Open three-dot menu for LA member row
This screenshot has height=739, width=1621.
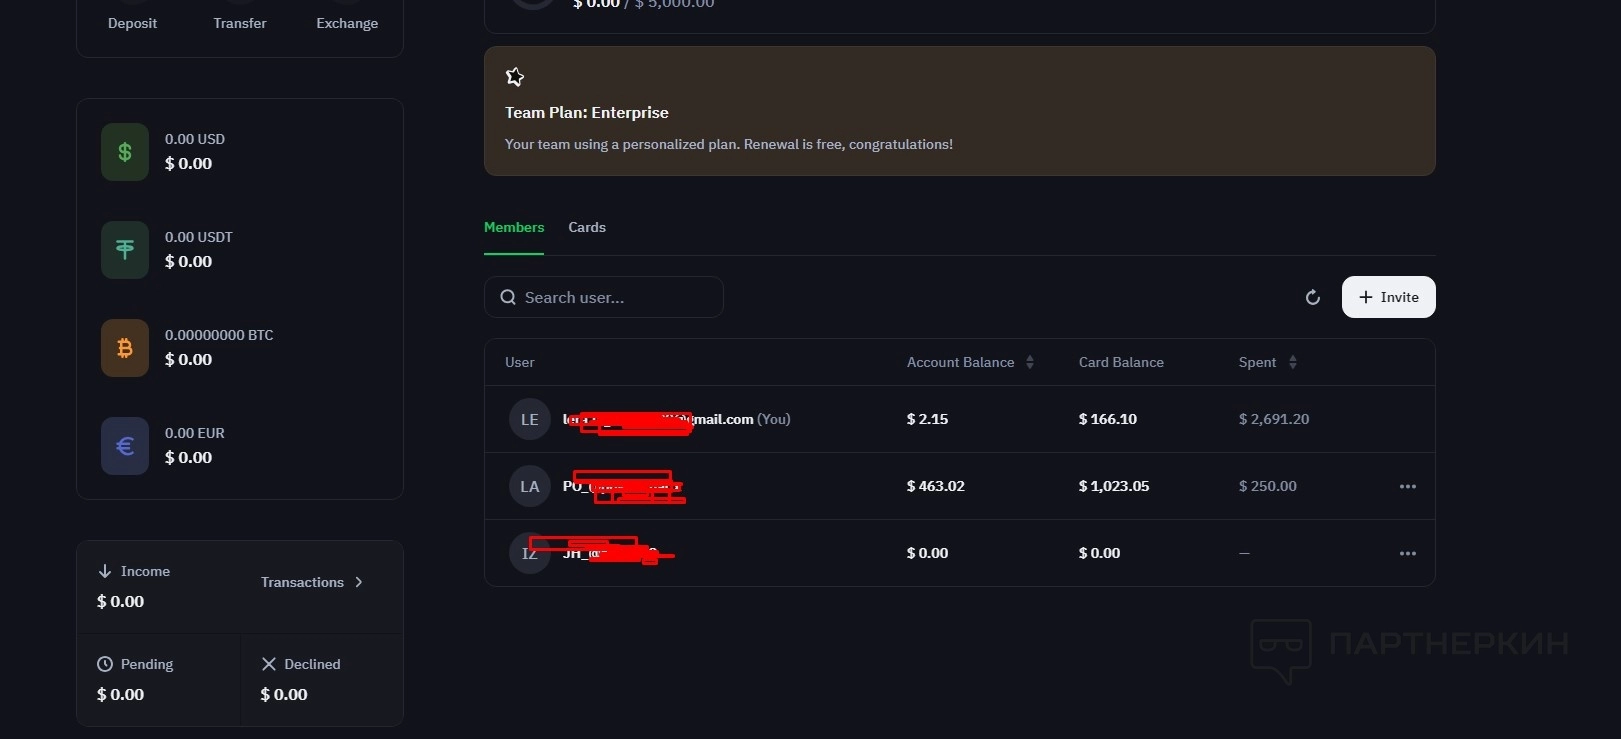pyautogui.click(x=1408, y=486)
